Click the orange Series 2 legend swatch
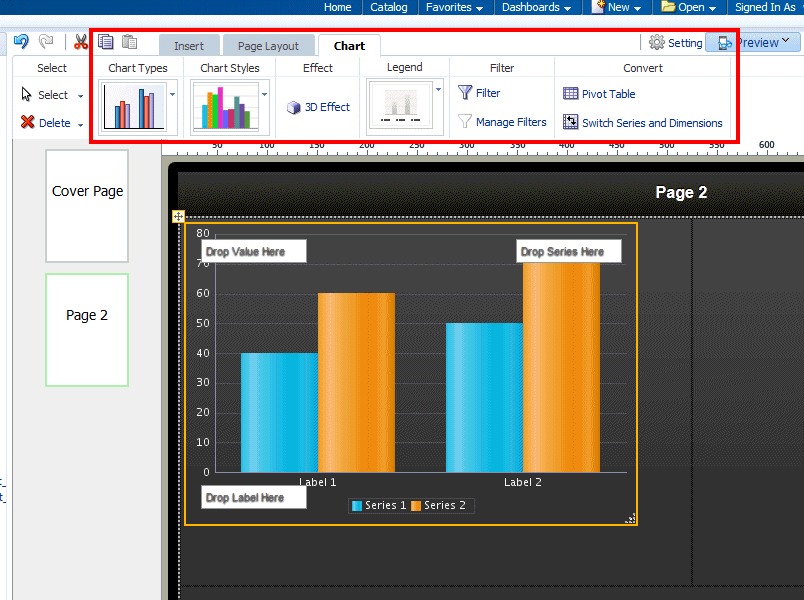 (416, 506)
